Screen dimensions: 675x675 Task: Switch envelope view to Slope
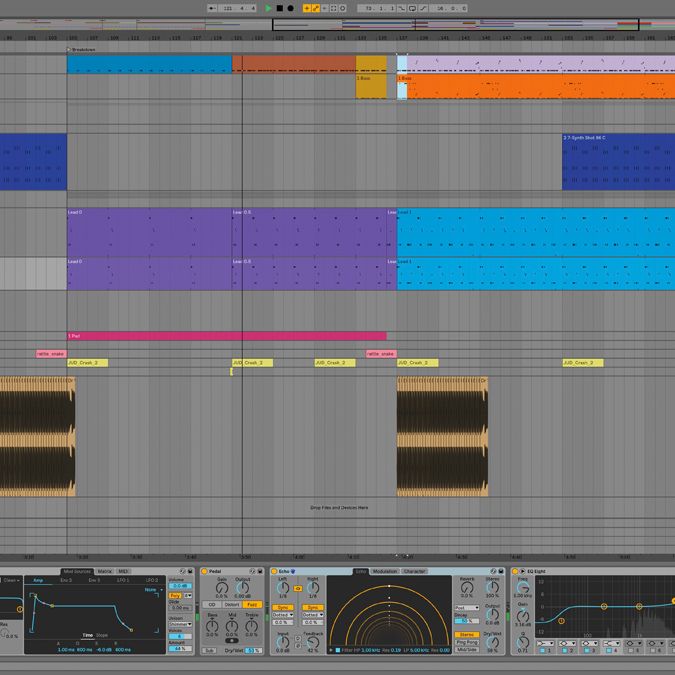[102, 635]
